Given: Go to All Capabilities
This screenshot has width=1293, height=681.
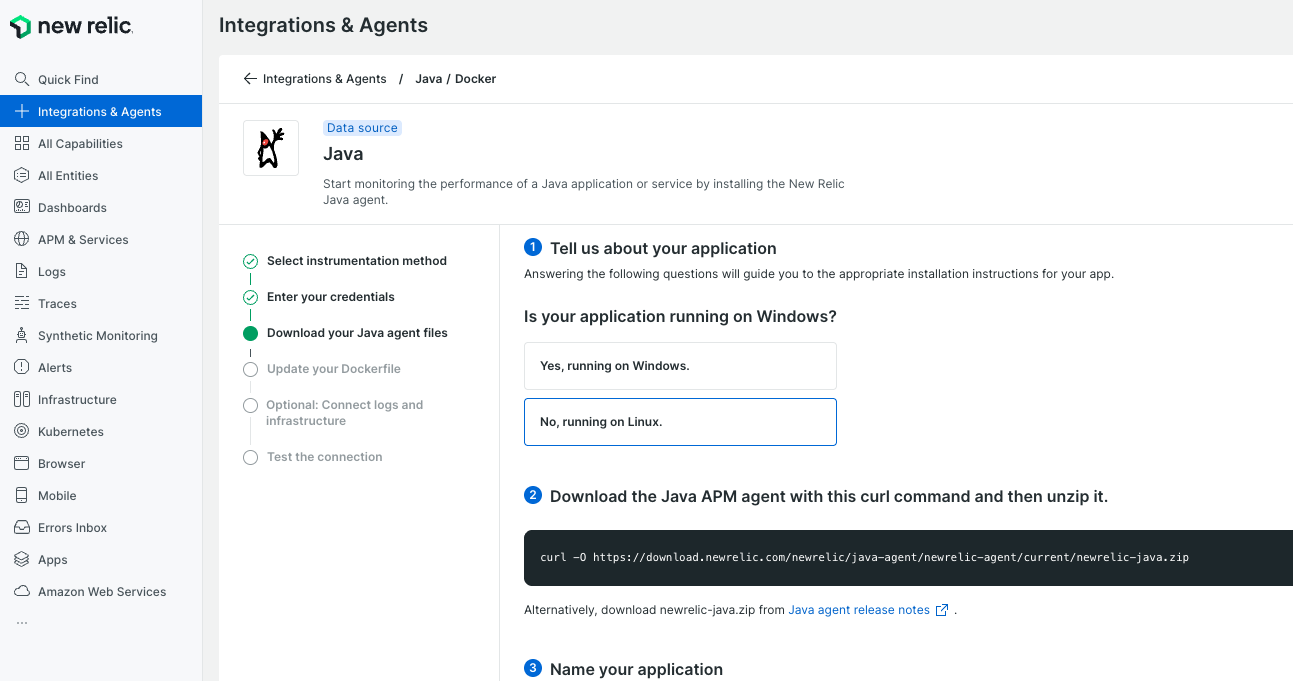Looking at the screenshot, I should [x=101, y=143].
